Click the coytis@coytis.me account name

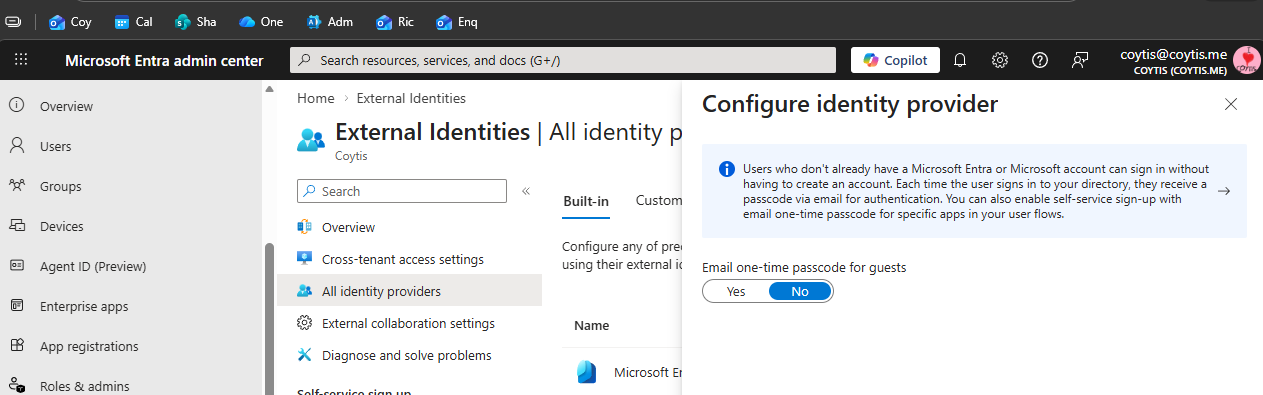pos(1173,55)
